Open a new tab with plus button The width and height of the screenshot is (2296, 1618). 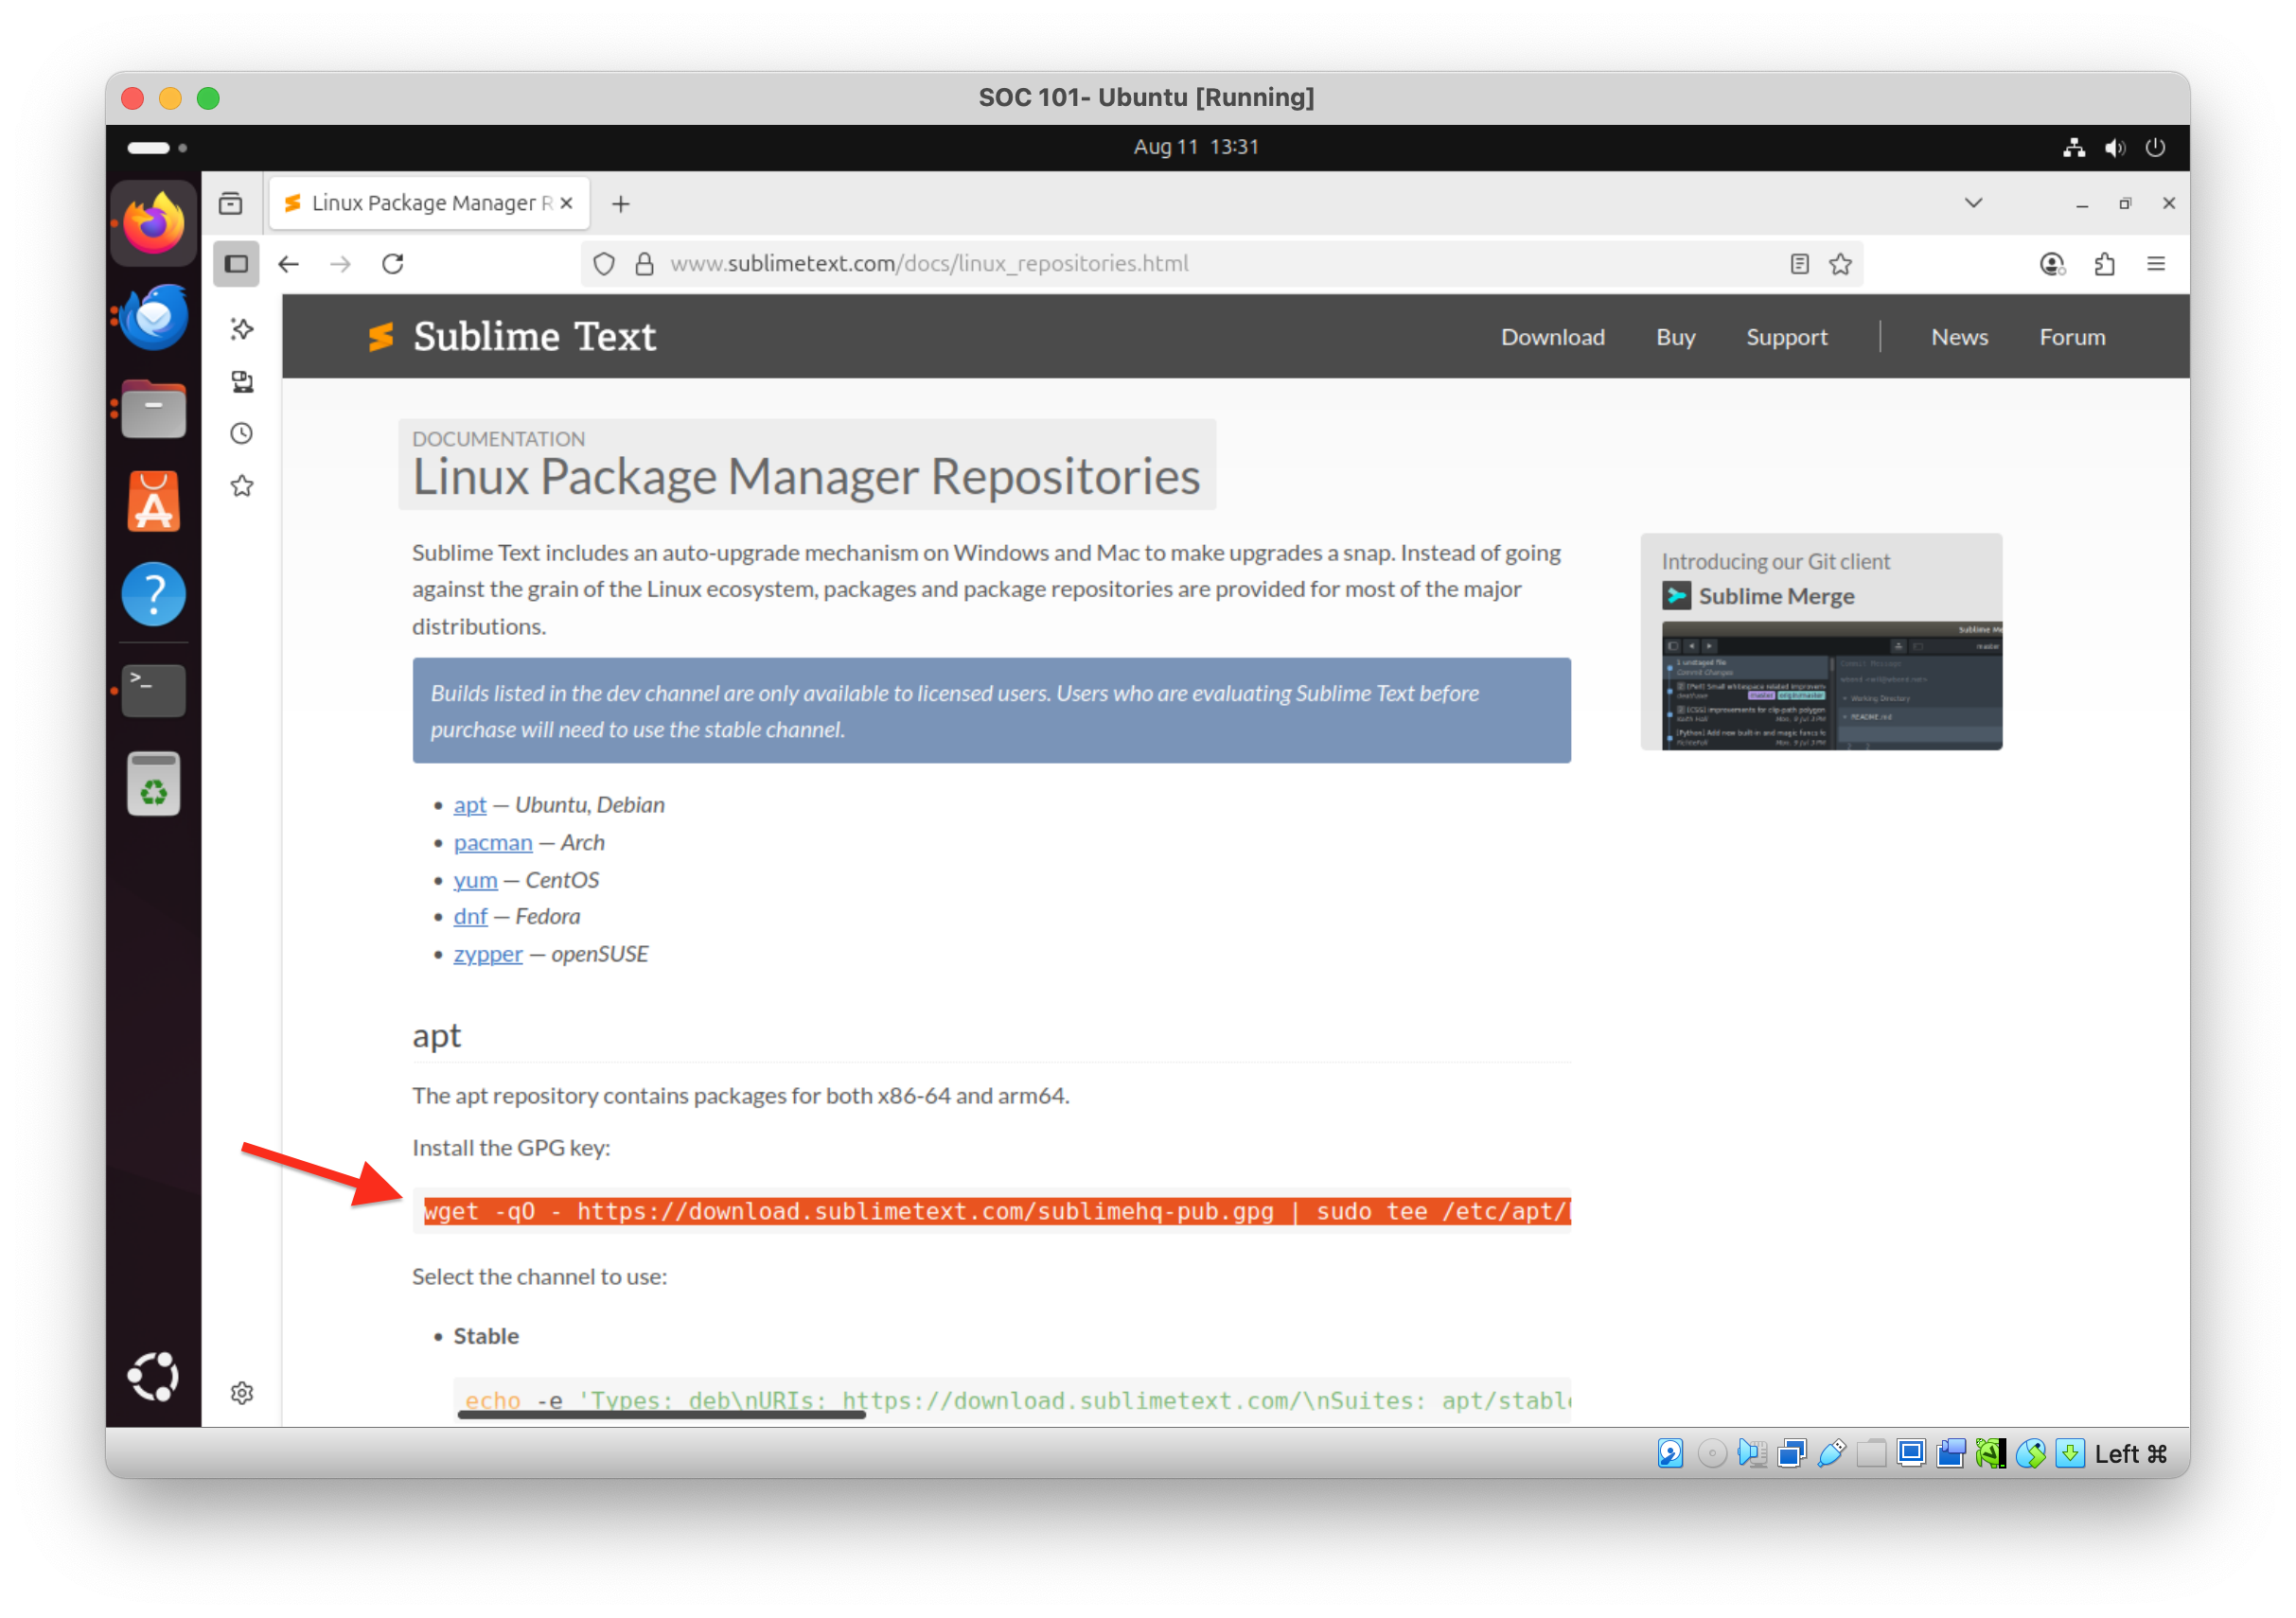pos(621,204)
